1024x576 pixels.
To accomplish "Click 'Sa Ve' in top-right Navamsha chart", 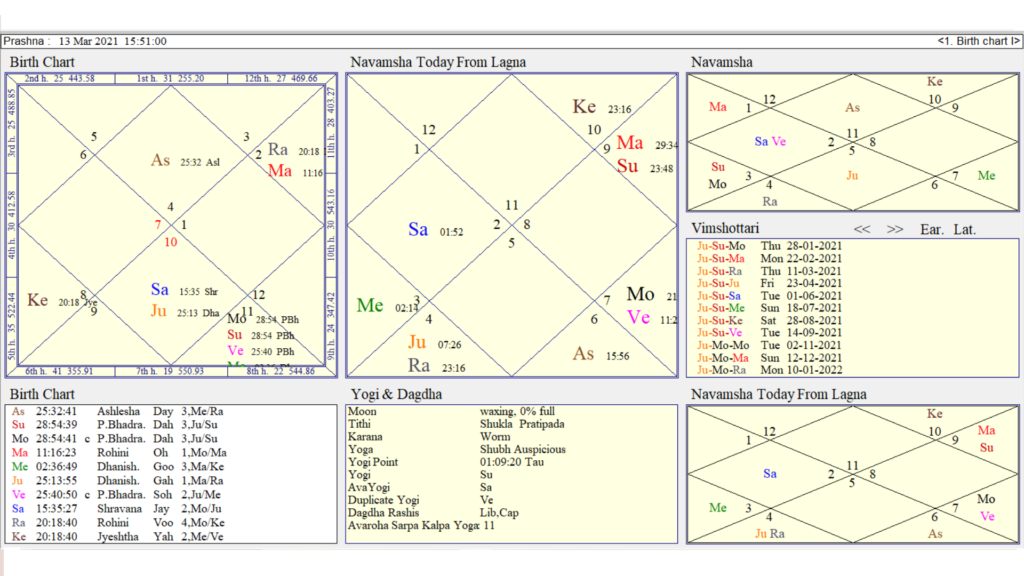I will [770, 142].
